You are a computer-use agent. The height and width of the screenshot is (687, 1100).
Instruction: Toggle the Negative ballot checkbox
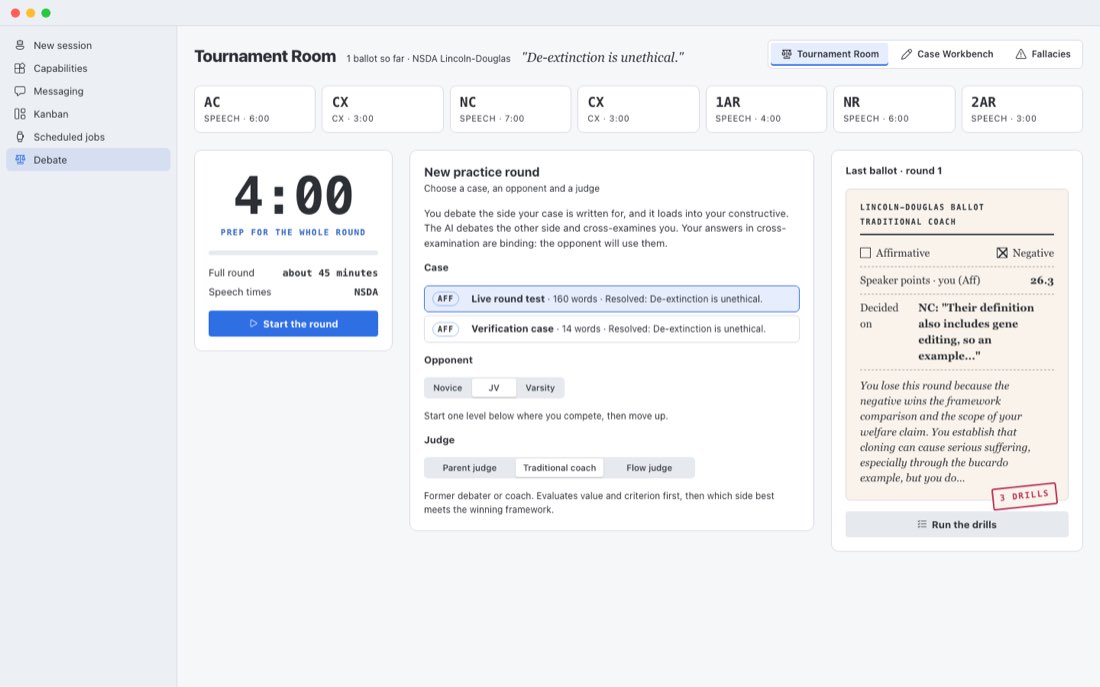[1002, 253]
